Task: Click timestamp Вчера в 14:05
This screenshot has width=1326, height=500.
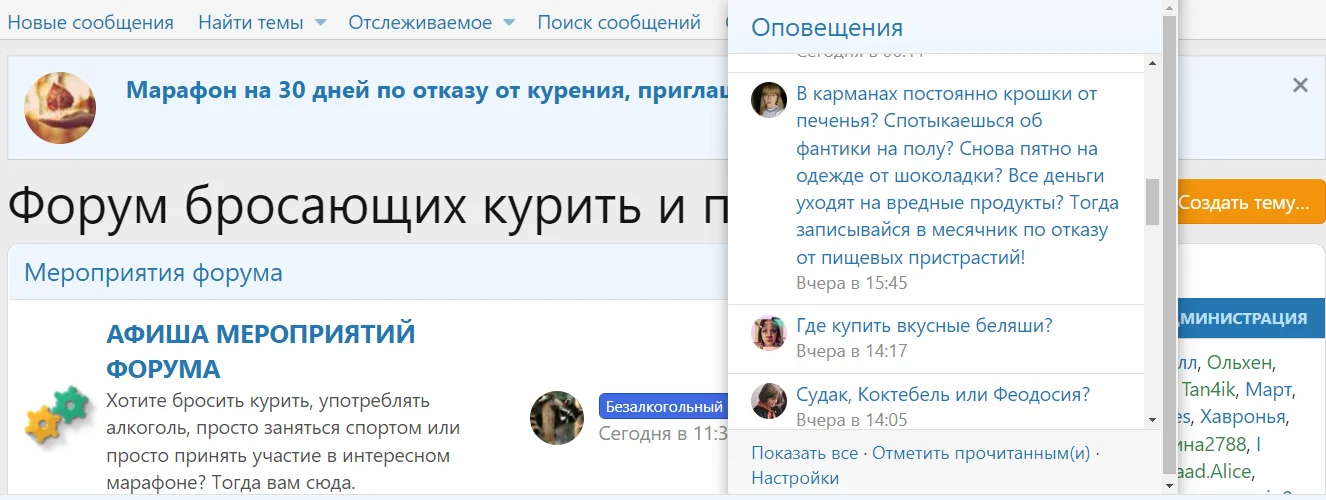Action: [852, 419]
